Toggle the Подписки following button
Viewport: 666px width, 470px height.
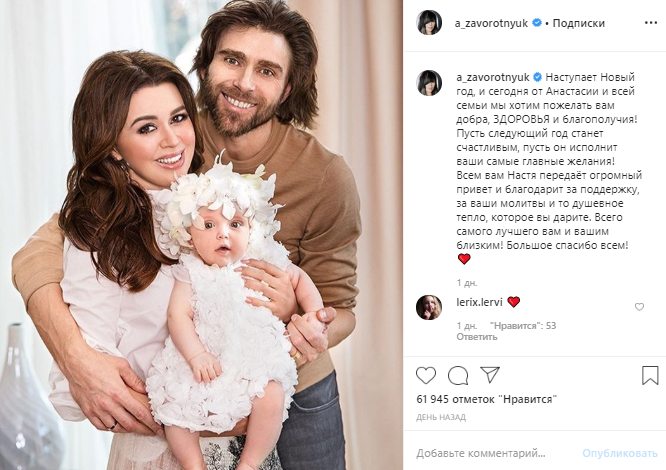click(x=579, y=23)
